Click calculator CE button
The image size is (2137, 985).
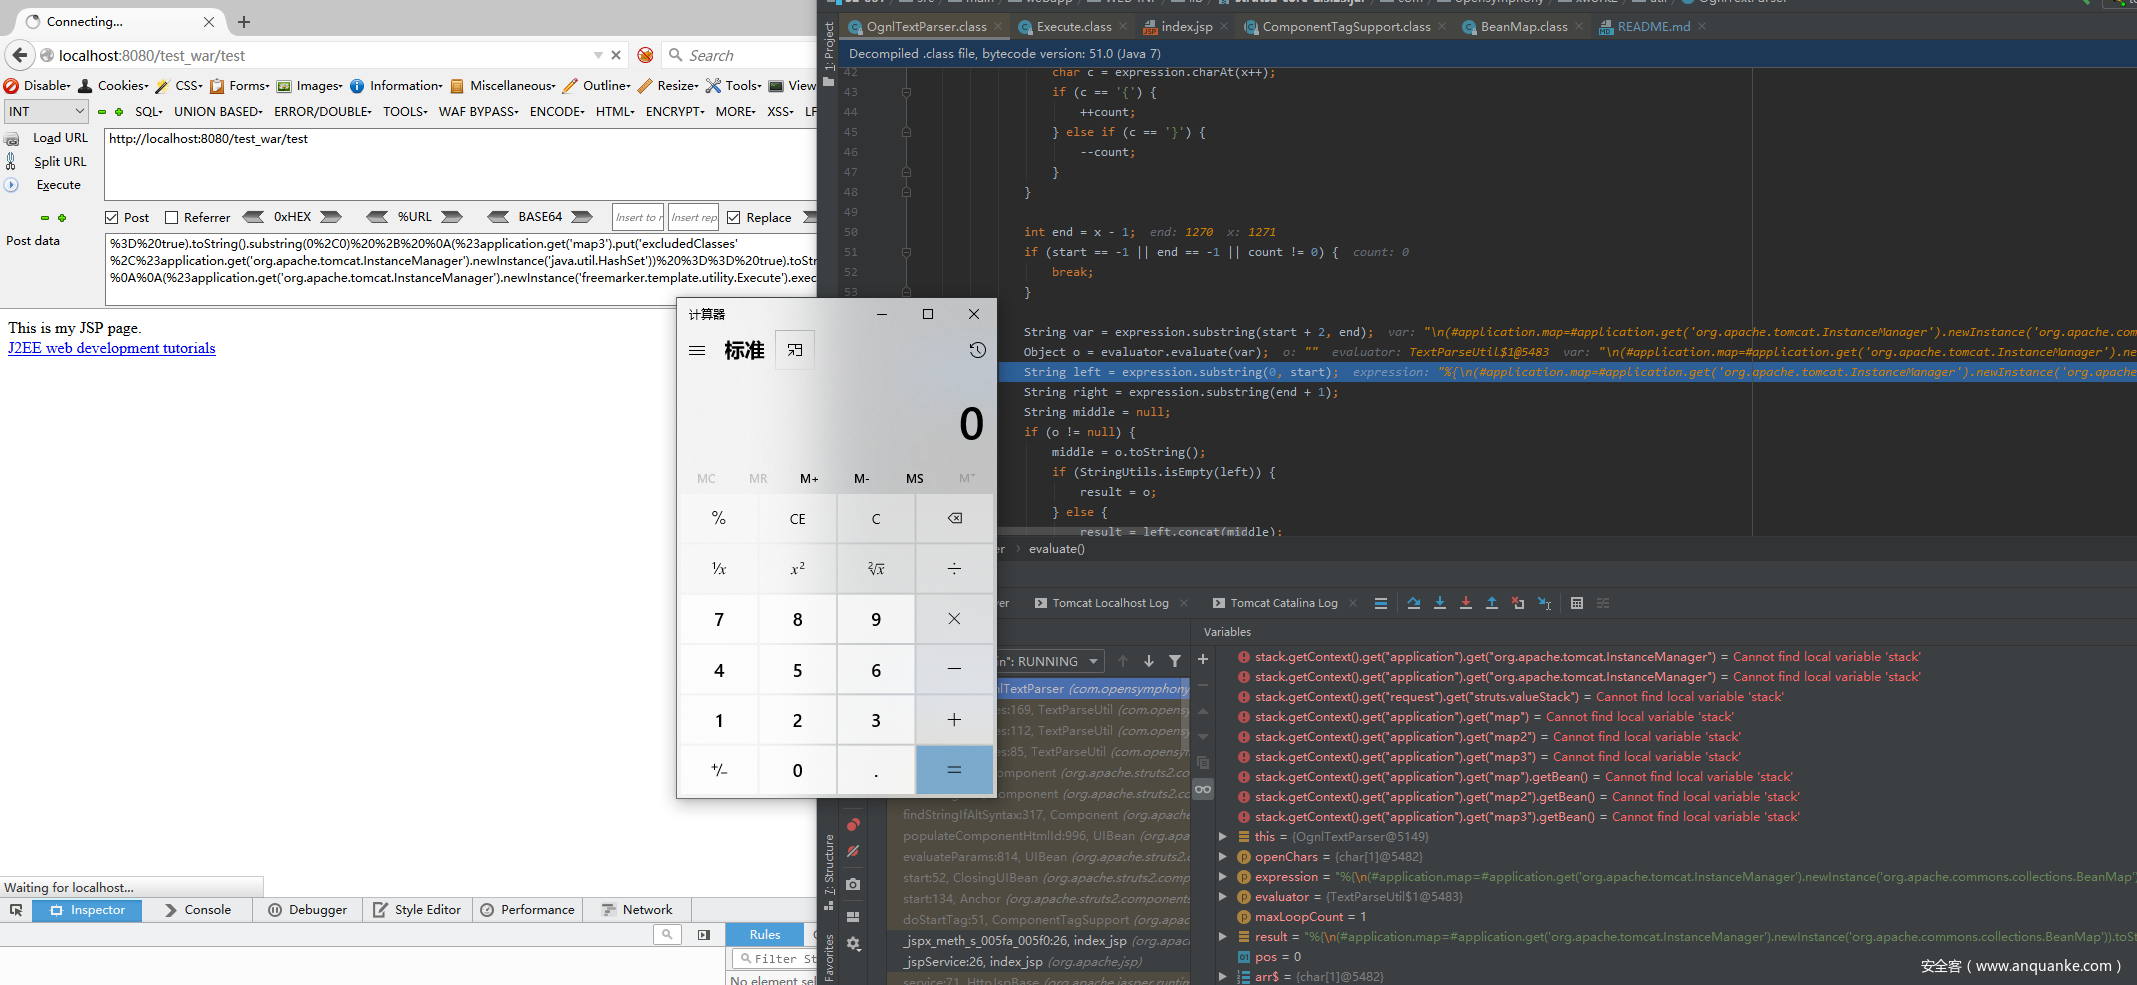pyautogui.click(x=797, y=518)
